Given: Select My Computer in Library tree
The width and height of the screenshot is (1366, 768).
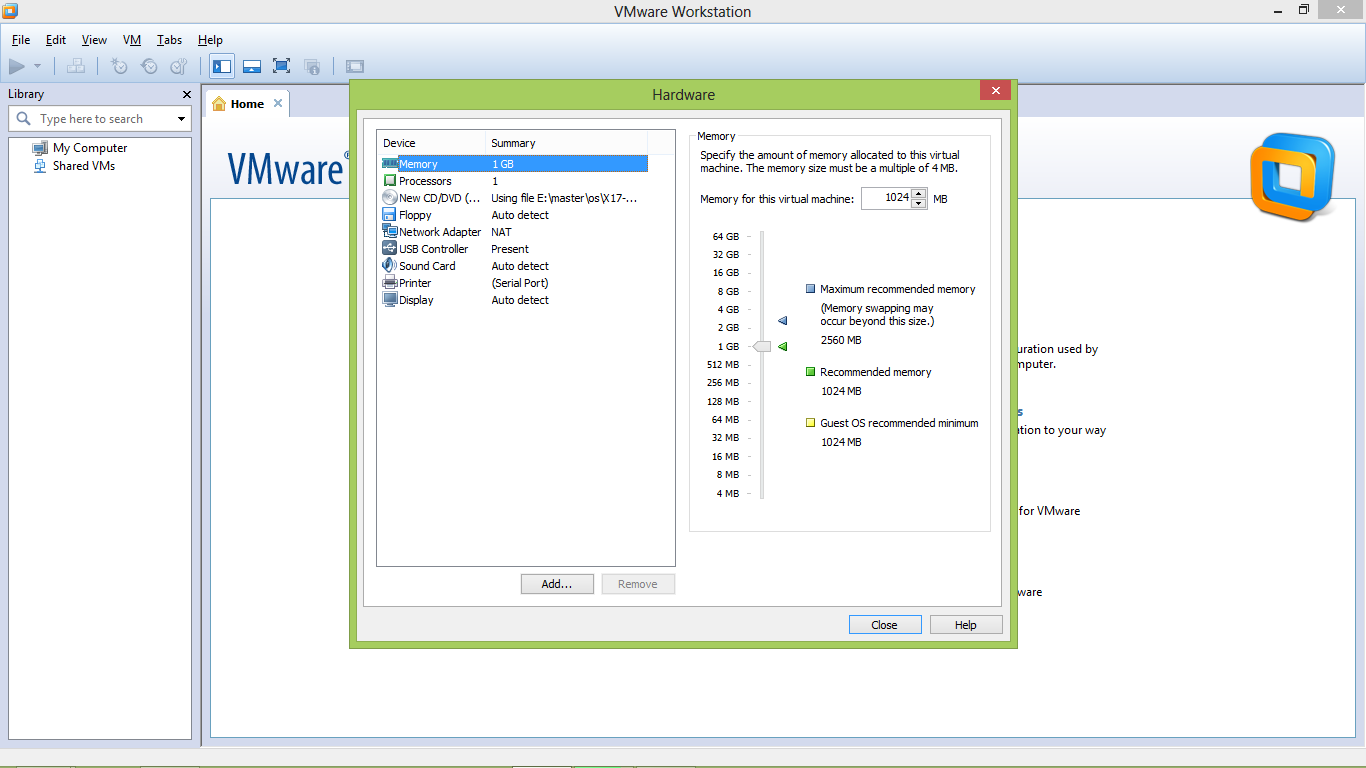Looking at the screenshot, I should click(90, 148).
